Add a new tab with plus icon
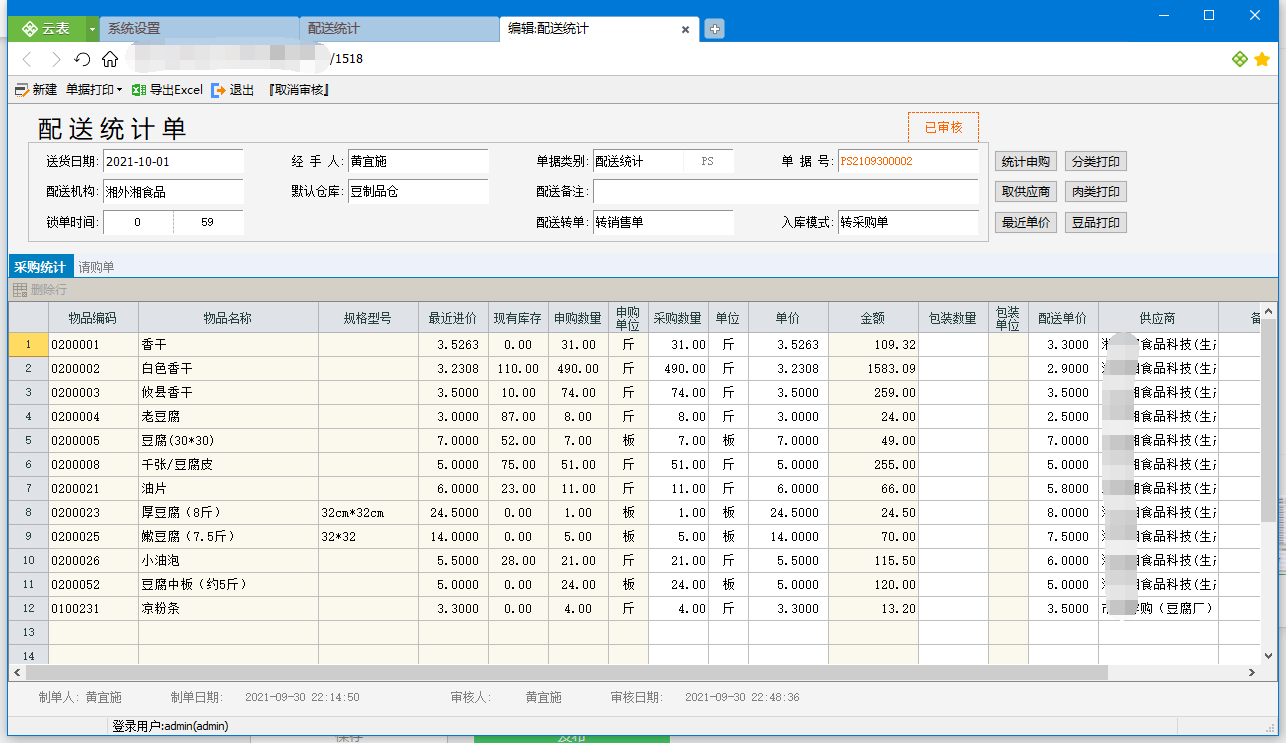 pos(714,29)
